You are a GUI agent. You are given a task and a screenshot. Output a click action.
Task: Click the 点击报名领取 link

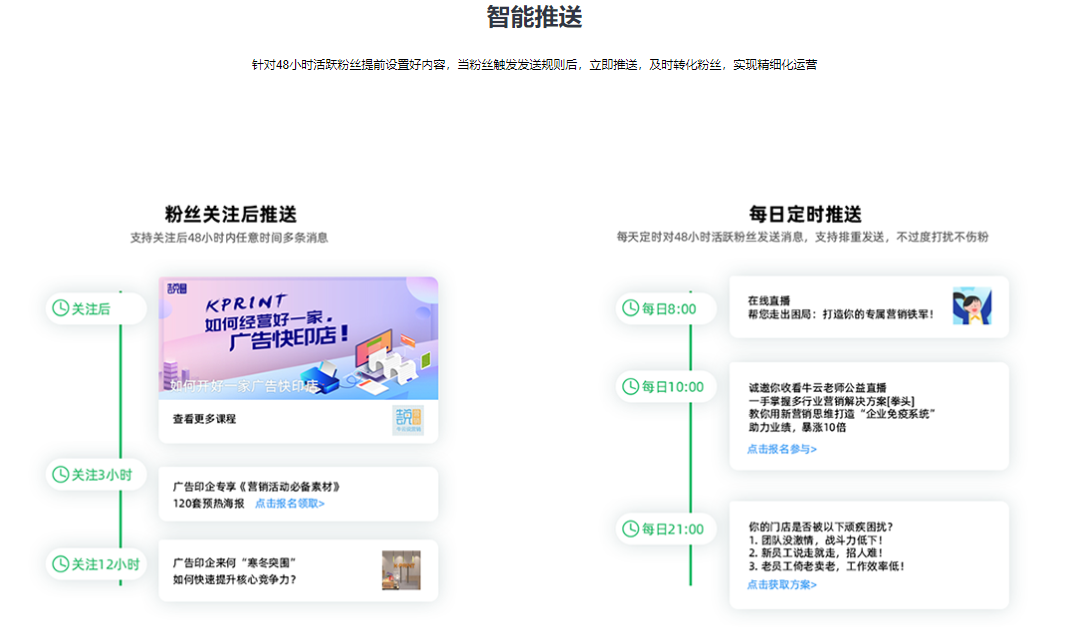(290, 504)
